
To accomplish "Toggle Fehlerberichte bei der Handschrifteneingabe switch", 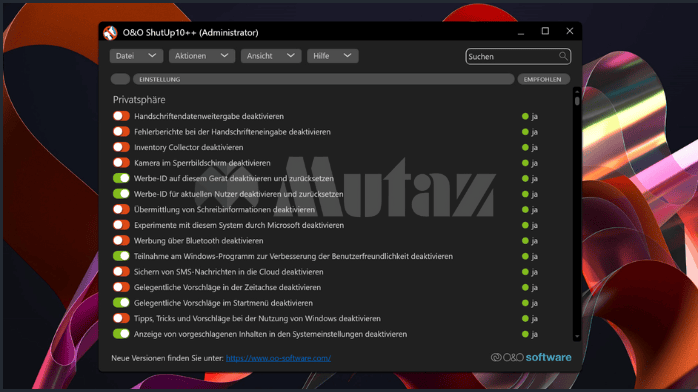I will (121, 132).
